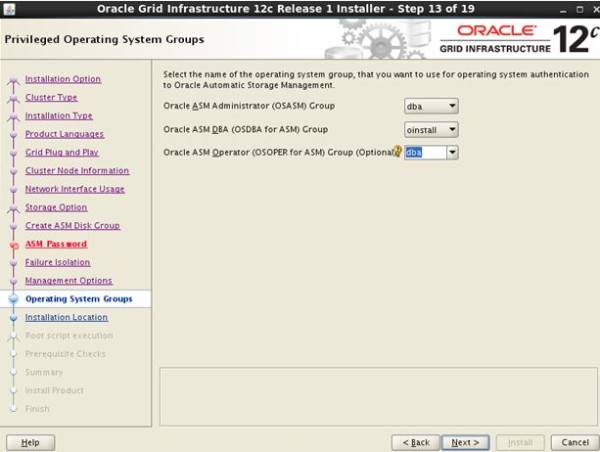Go to Installation Location step

[x=67, y=317]
